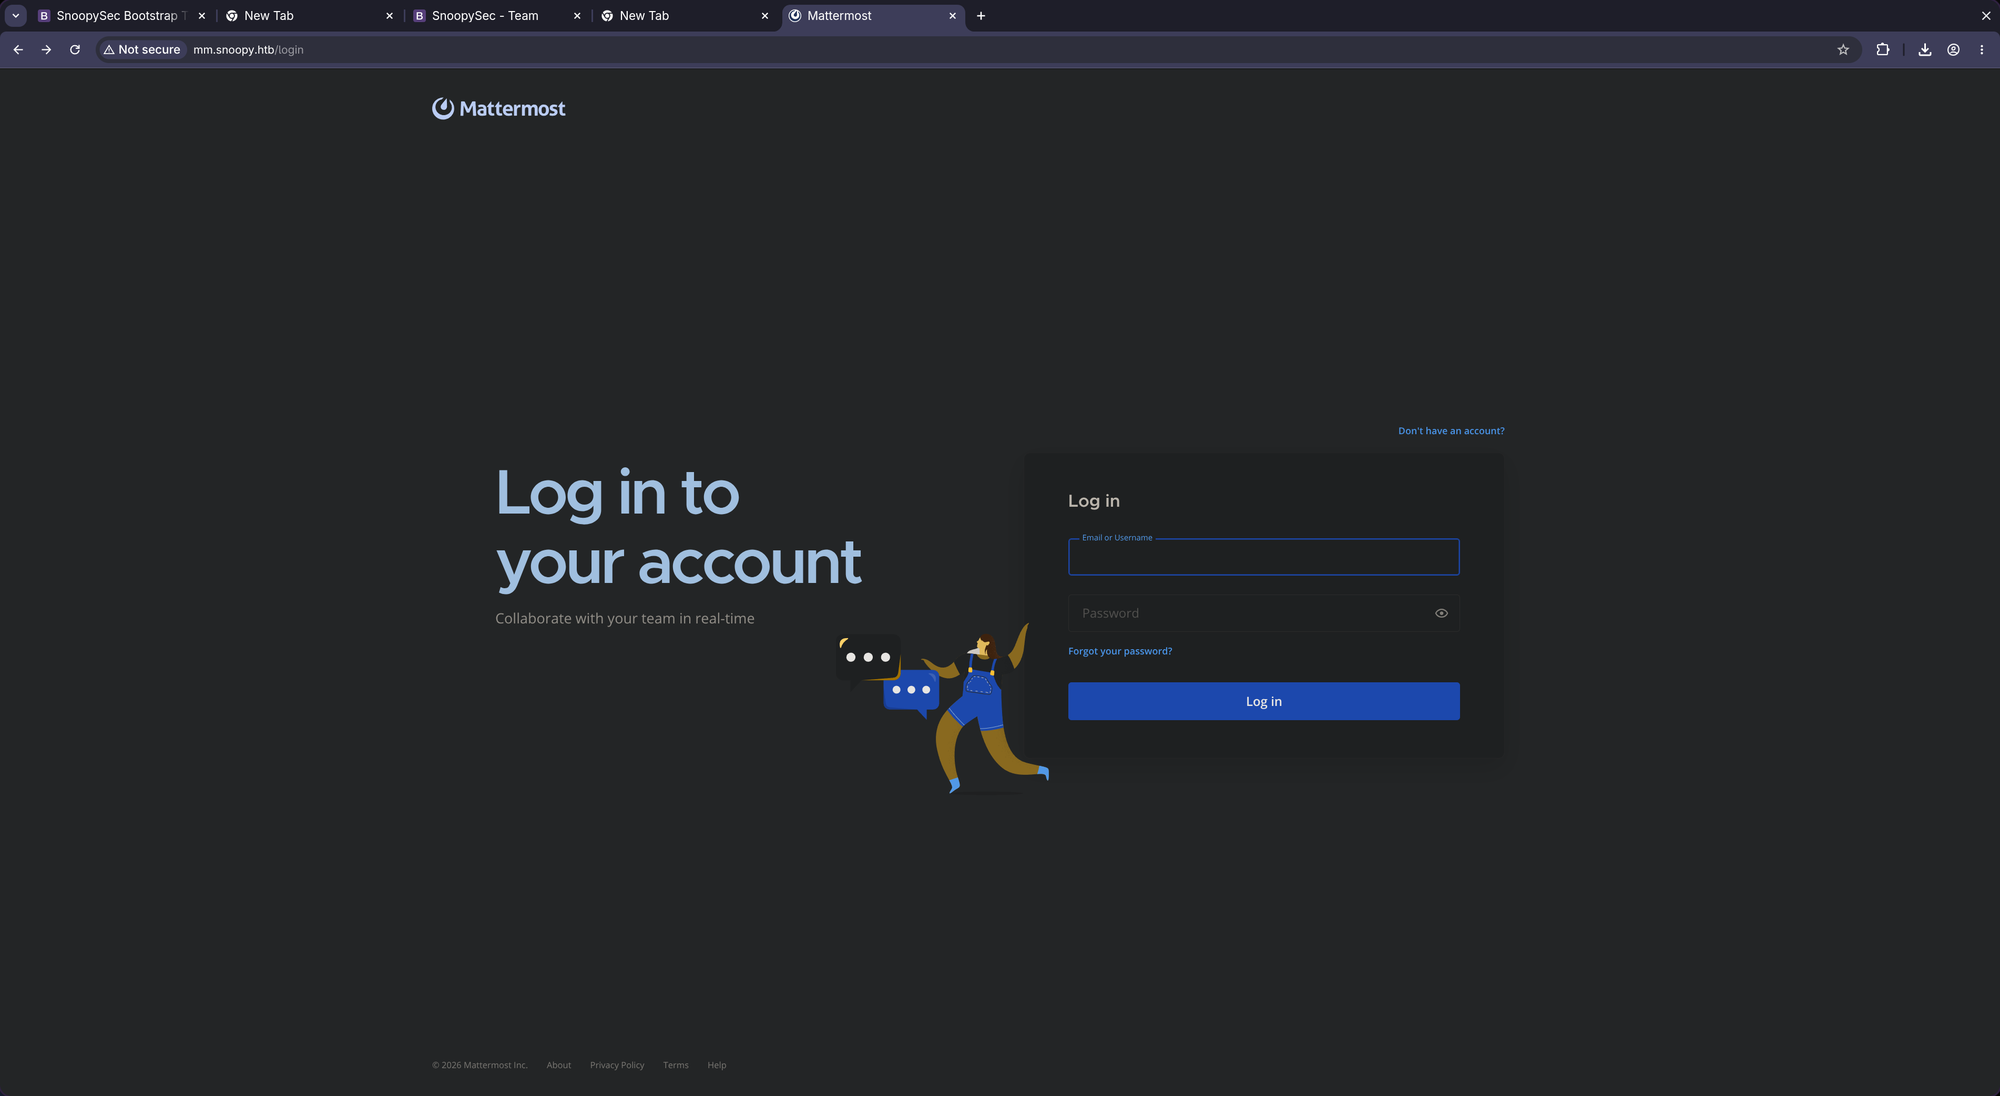Screen dimensions: 2000x1096
Task: Open the browser profile icon
Action: click(1953, 49)
